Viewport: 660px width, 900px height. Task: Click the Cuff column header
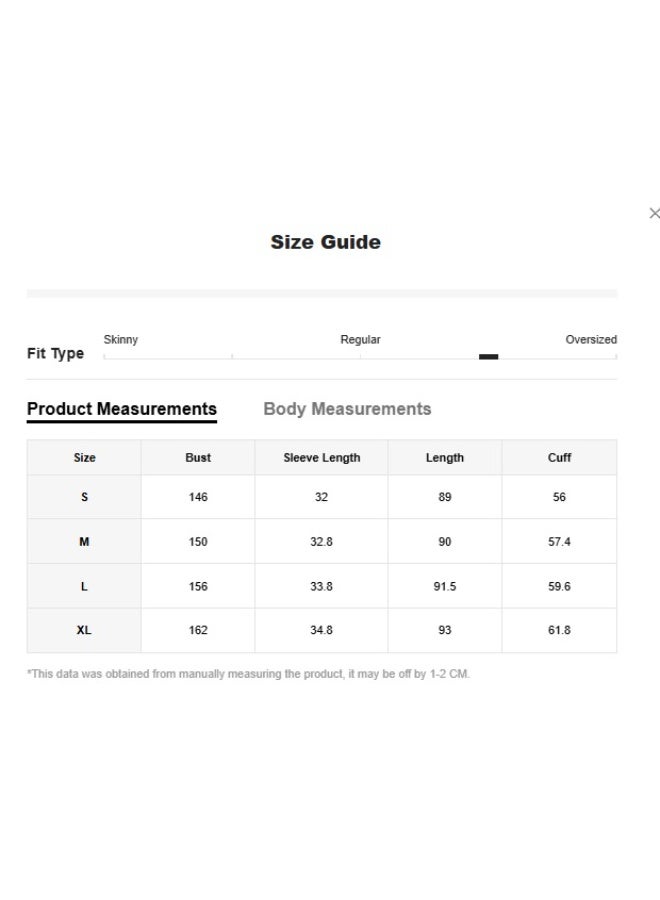(559, 458)
